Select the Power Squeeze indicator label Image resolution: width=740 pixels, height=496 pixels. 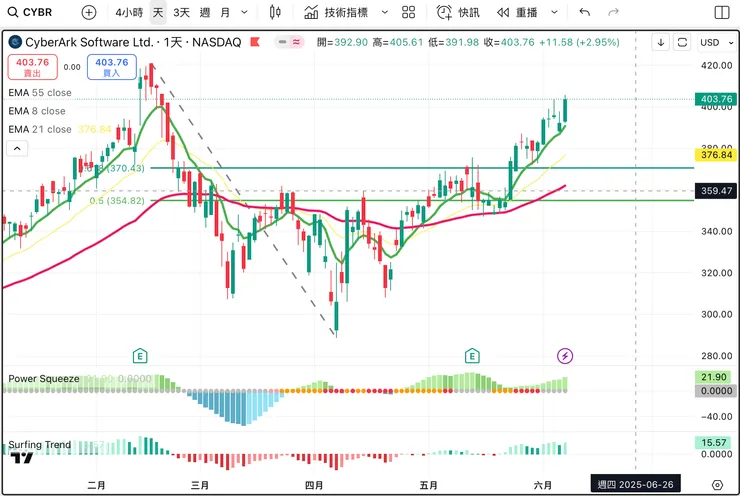pyautogui.click(x=44, y=378)
